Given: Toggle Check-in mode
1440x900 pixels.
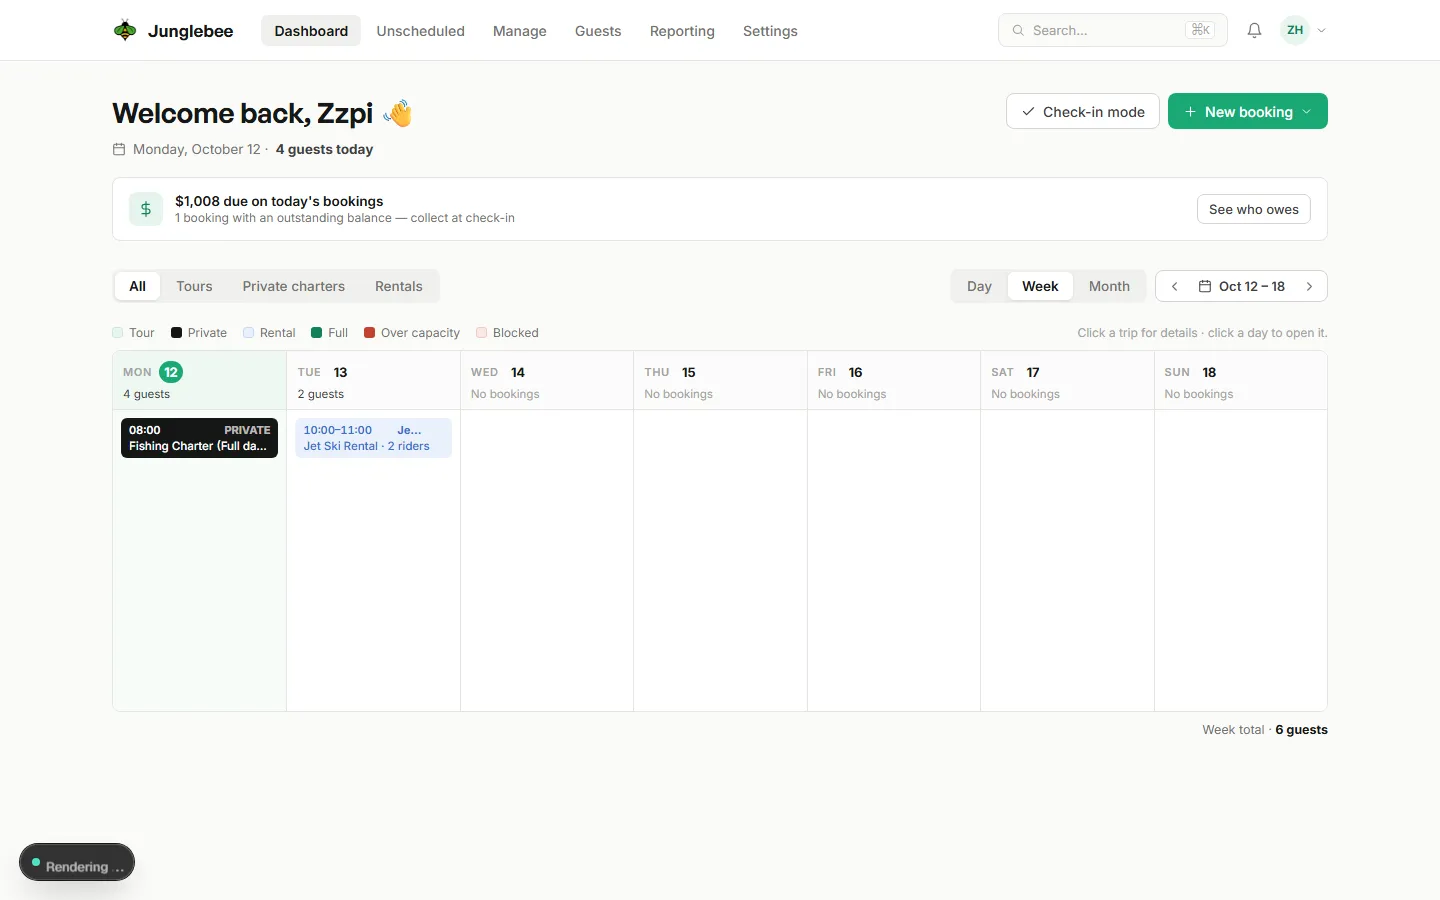Looking at the screenshot, I should point(1083,111).
